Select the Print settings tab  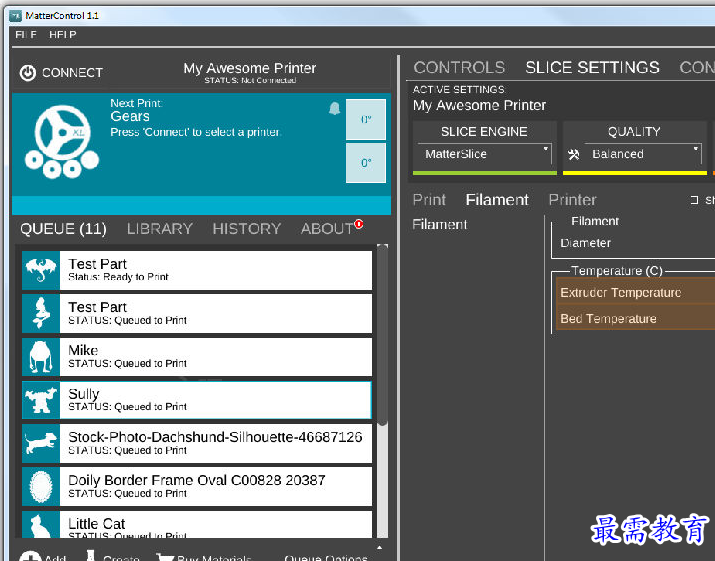(x=429, y=200)
